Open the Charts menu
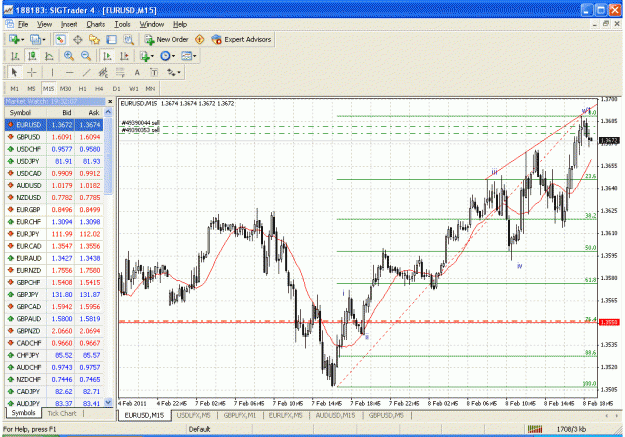Image resolution: width=625 pixels, height=437 pixels. 96,24
